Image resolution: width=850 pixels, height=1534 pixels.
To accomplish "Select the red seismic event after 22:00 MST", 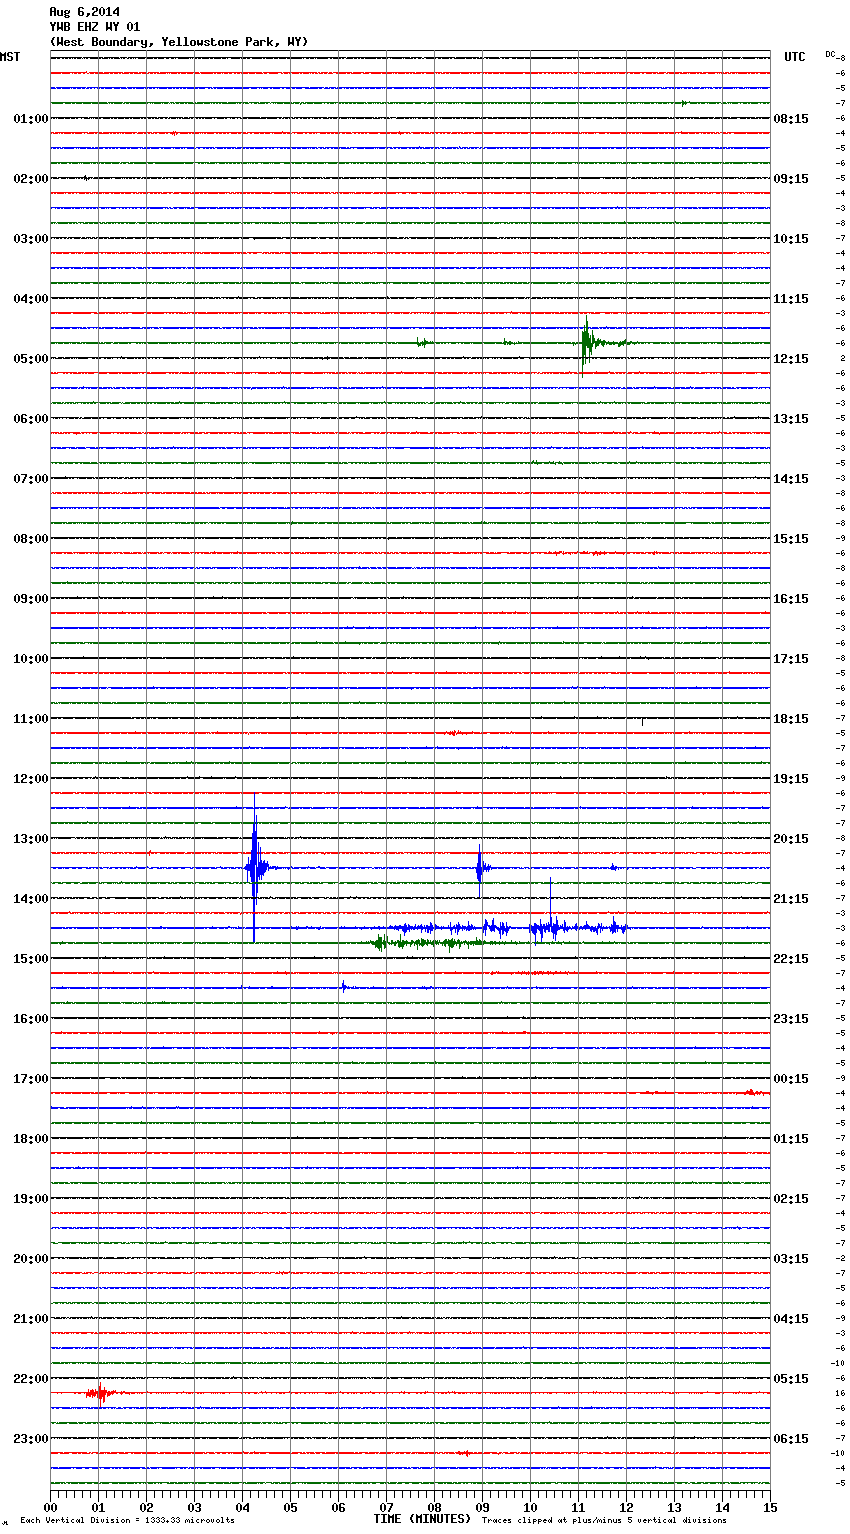I will click(100, 1393).
